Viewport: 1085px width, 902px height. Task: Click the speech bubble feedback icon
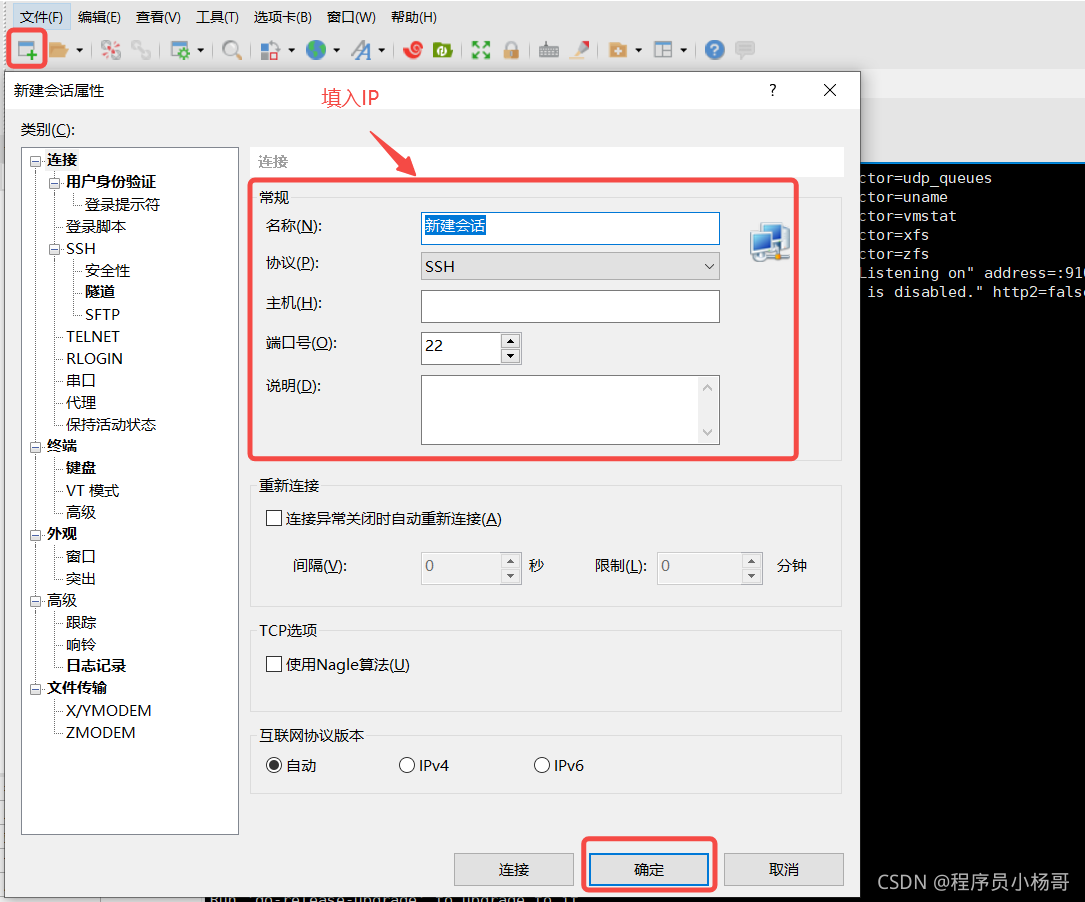(745, 50)
